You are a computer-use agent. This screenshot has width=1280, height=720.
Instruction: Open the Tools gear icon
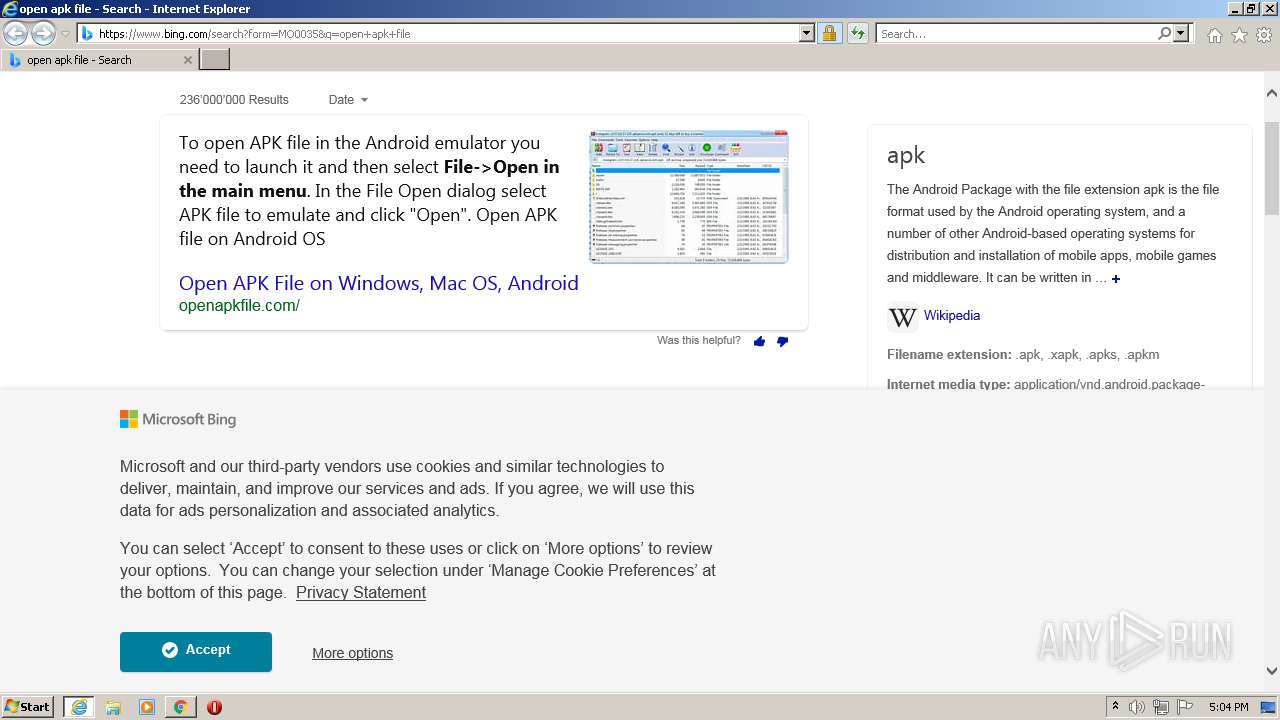(x=1264, y=35)
